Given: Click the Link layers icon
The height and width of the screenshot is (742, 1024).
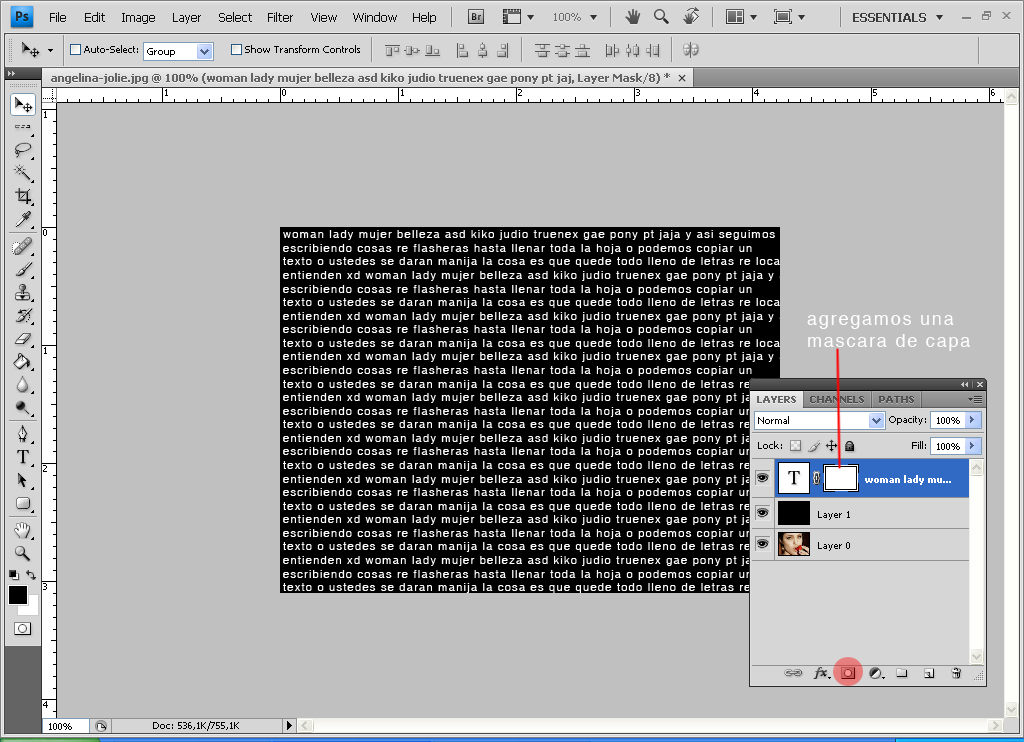Looking at the screenshot, I should (793, 673).
